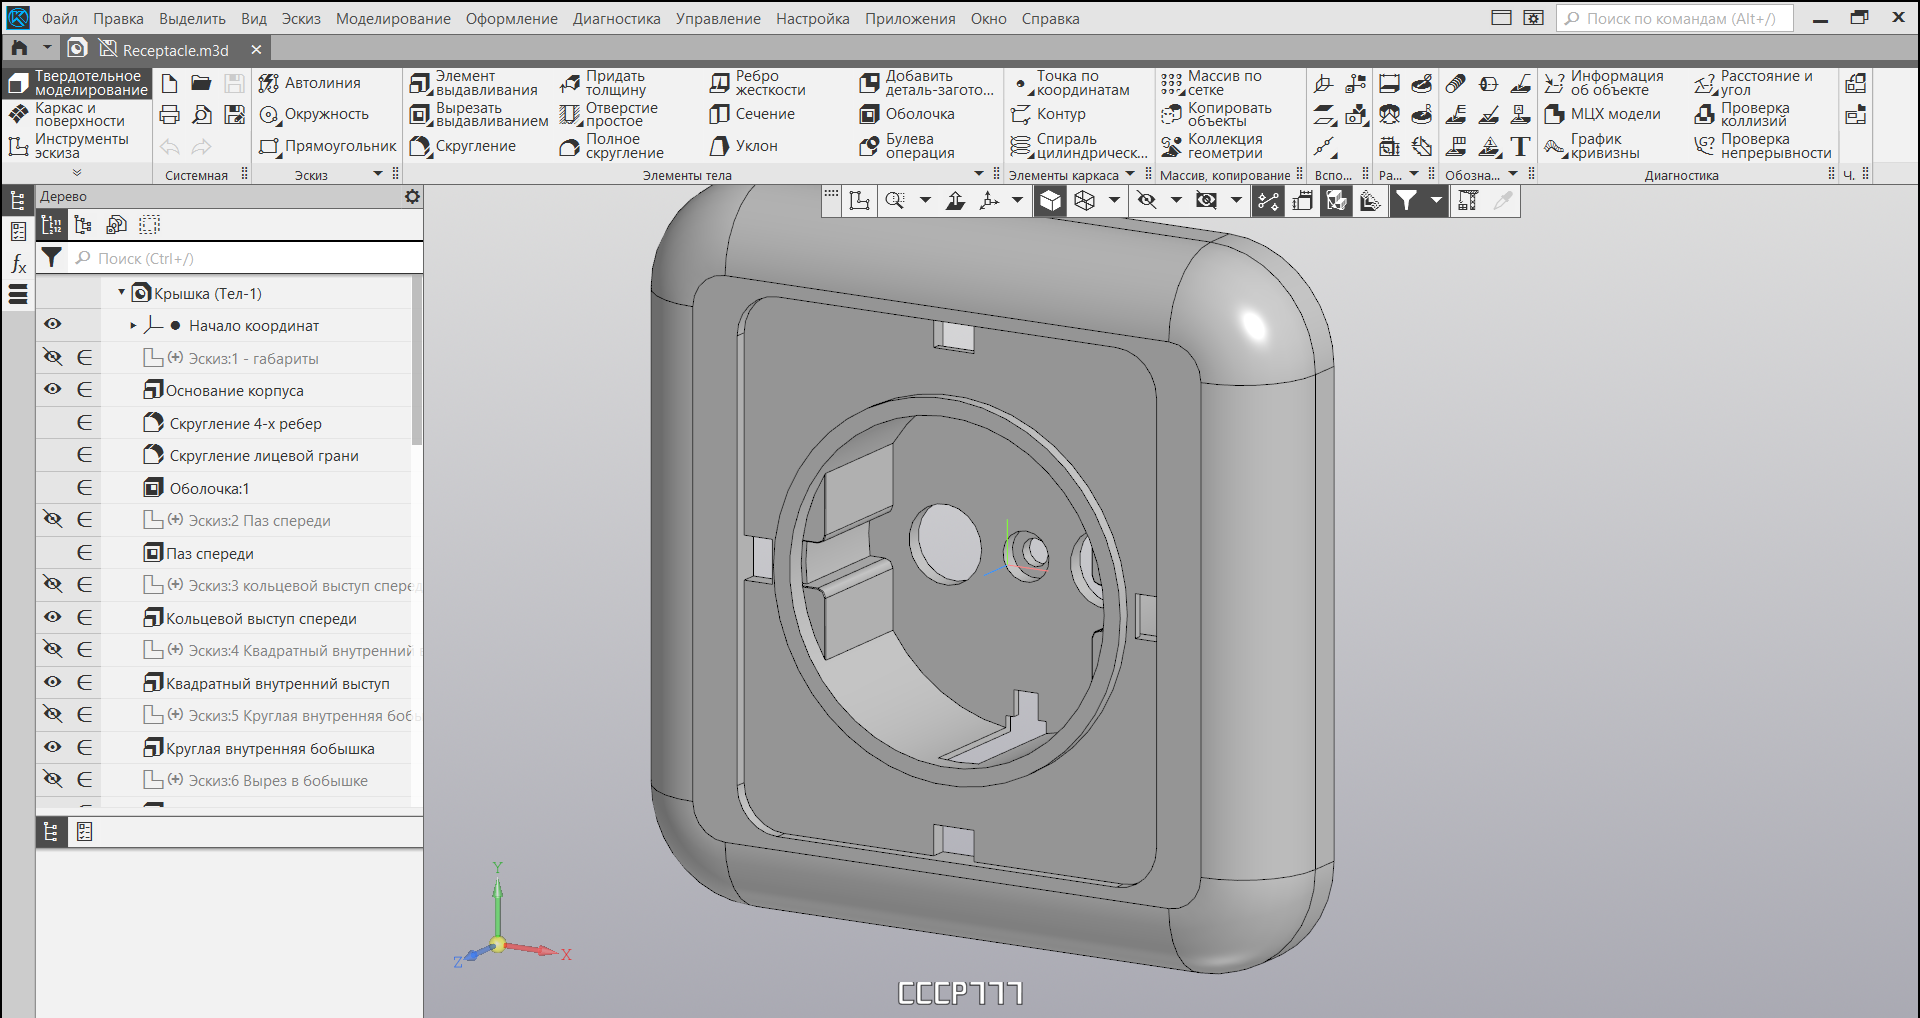
Task: Click the print icon in the system toolbar
Action: click(x=170, y=115)
